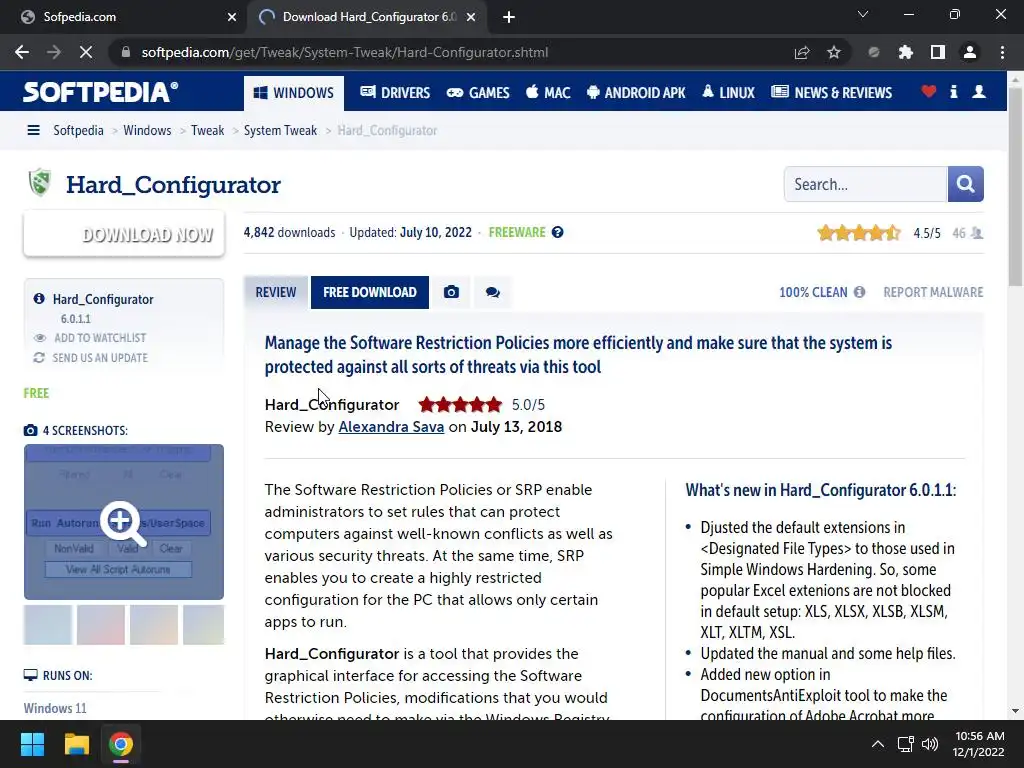Toggle the Chrome side panel icon
1024x768 pixels.
pos(938,52)
